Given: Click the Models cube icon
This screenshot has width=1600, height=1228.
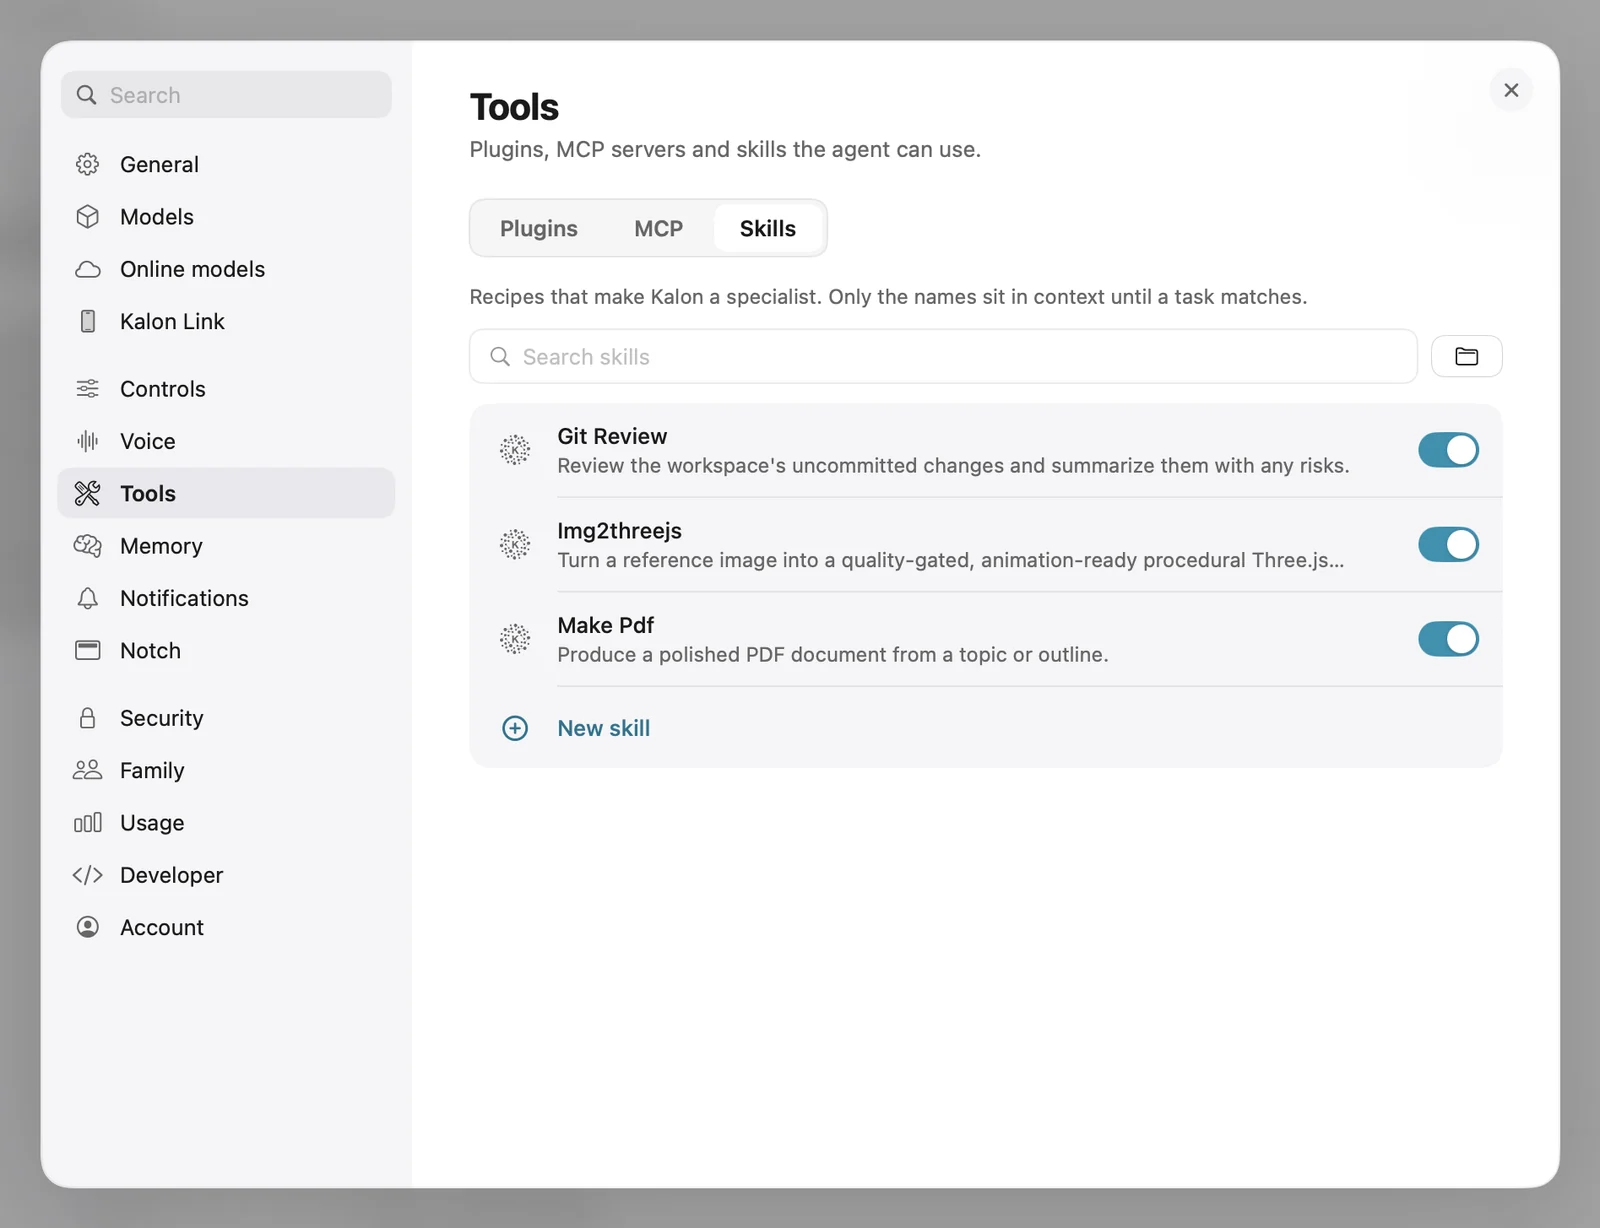Looking at the screenshot, I should point(88,216).
